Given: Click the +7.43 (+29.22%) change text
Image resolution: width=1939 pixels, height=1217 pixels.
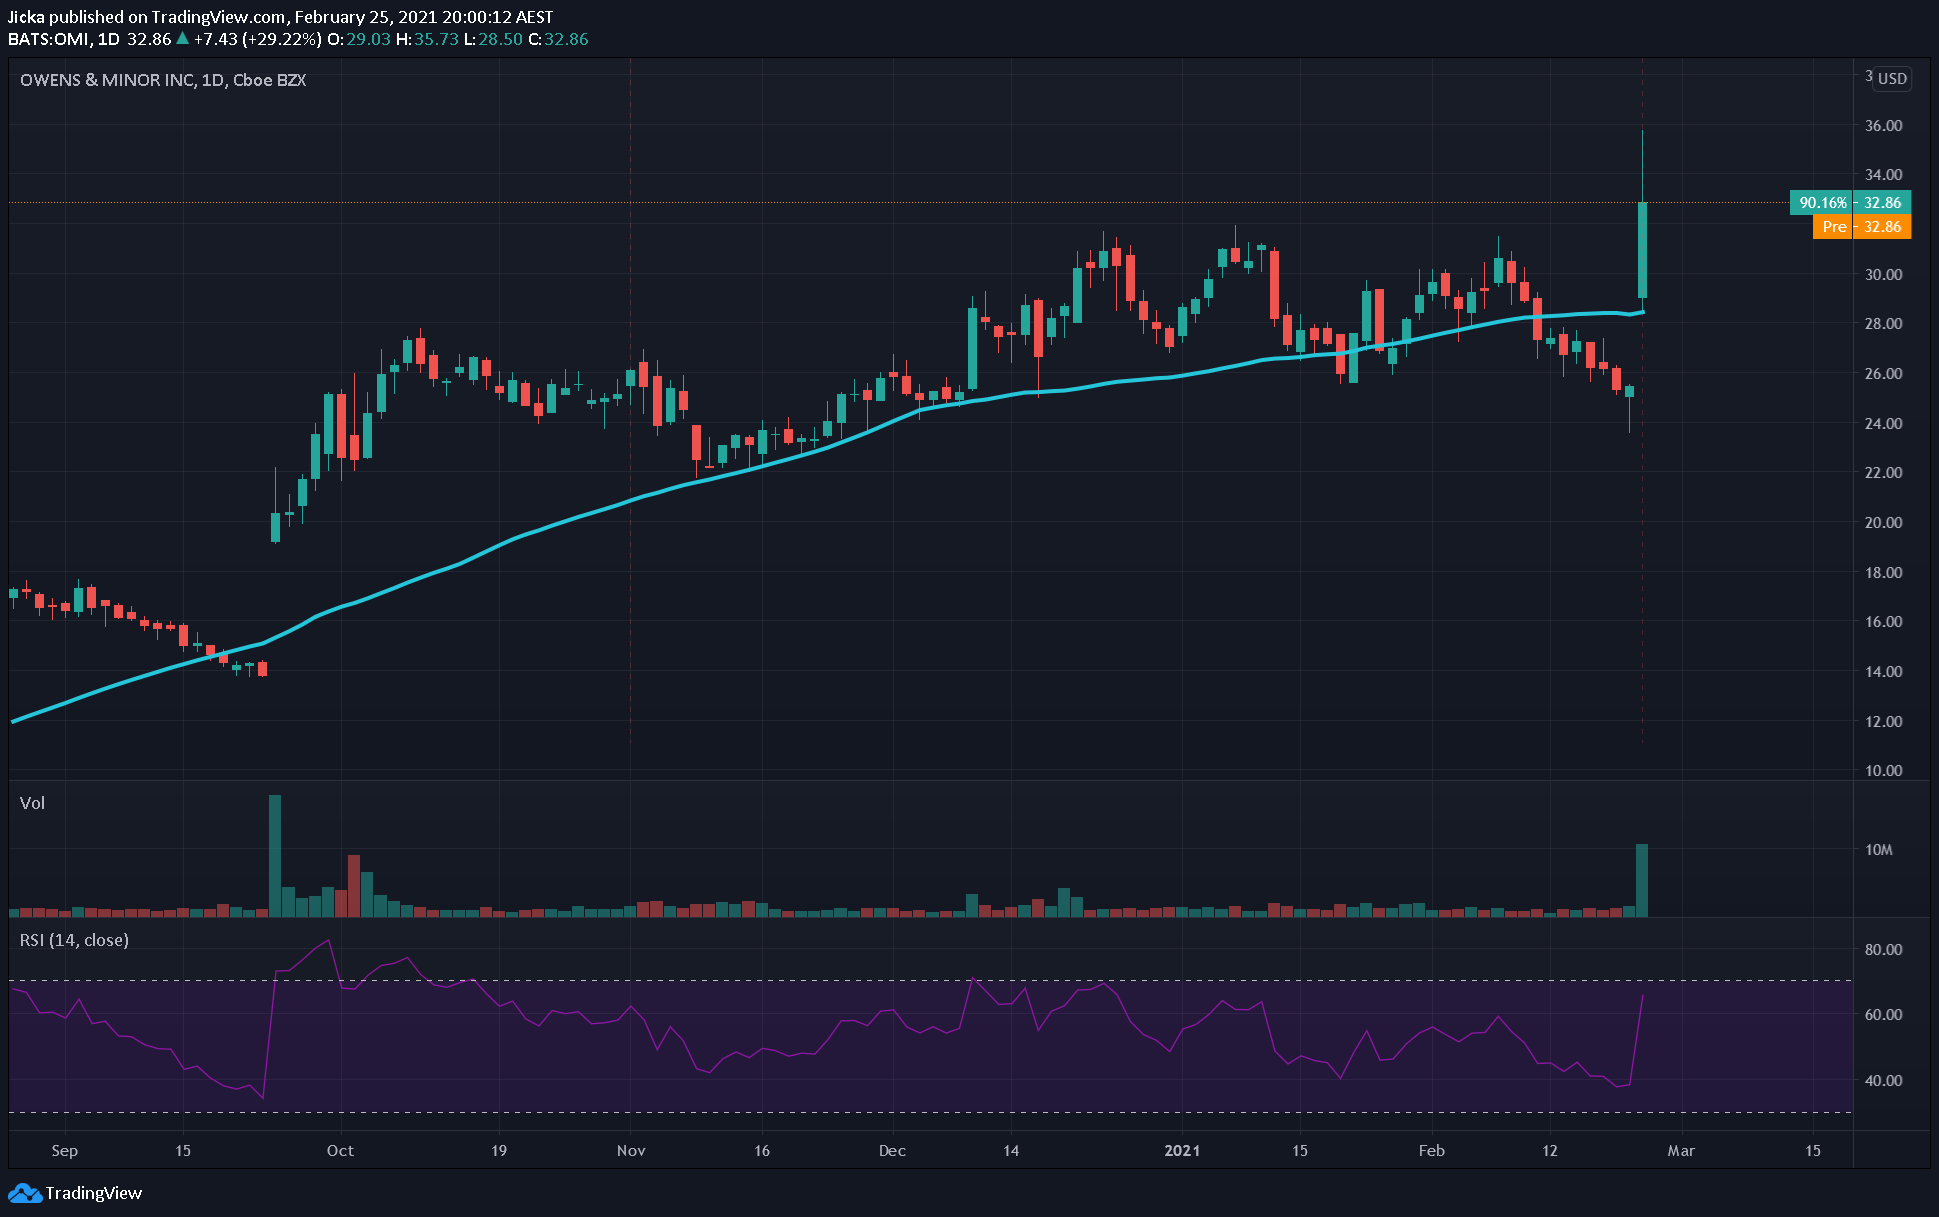Looking at the screenshot, I should coord(258,39).
